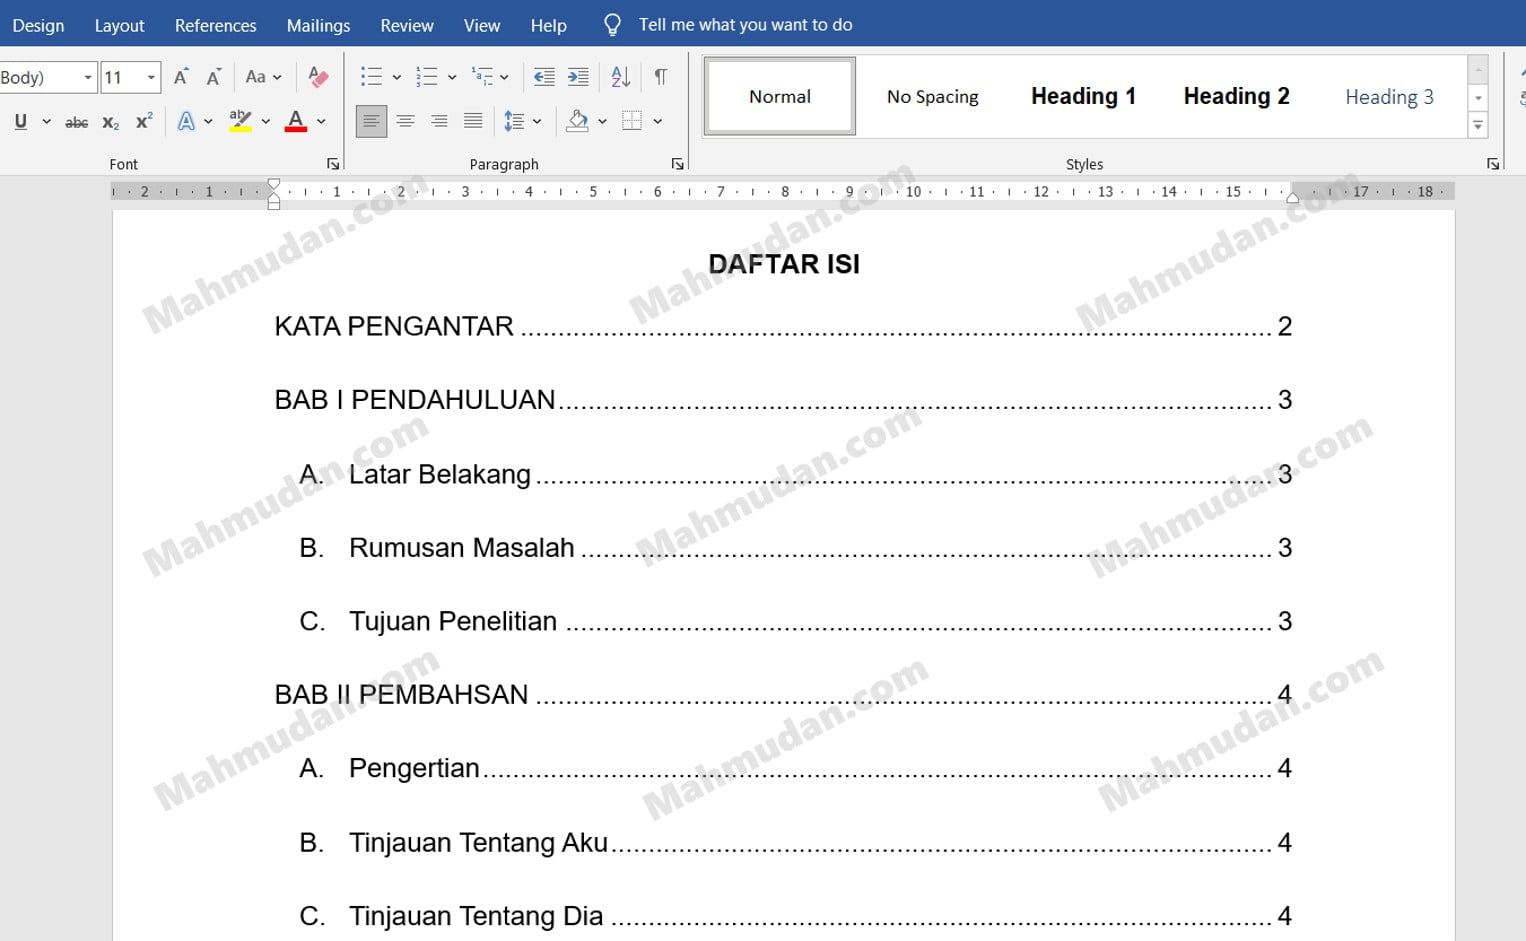The image size is (1526, 941).
Task: Open numbering library dropdown arrow
Action: [x=452, y=77]
